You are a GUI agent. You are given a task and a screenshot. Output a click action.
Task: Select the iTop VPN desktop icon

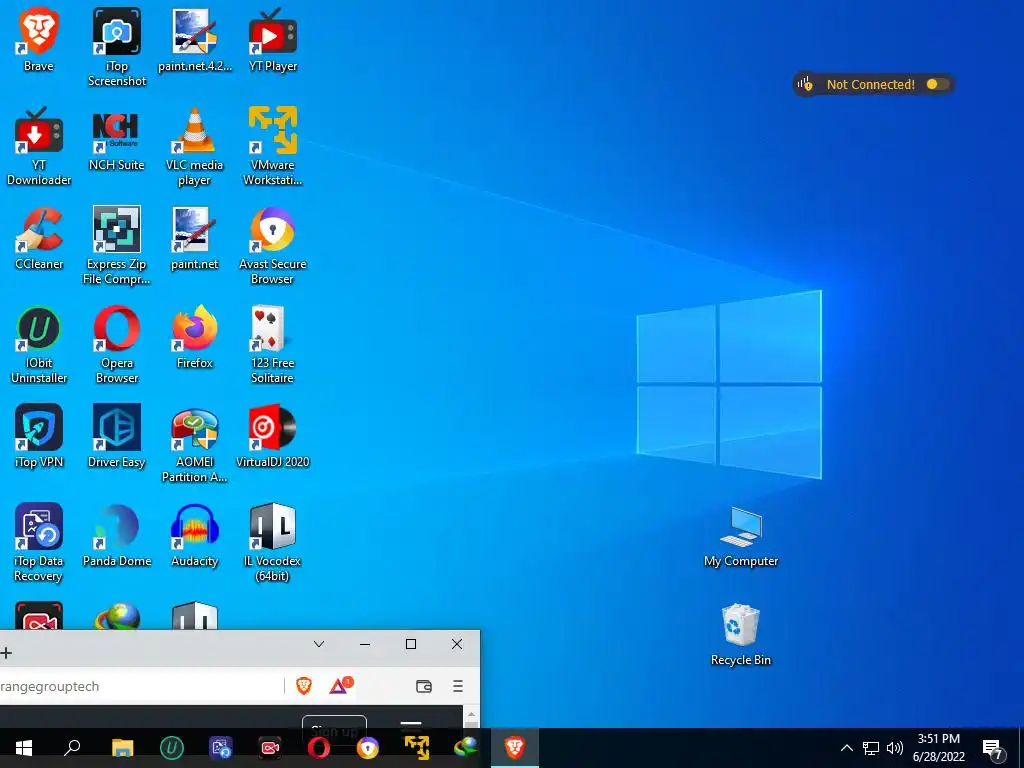point(39,436)
